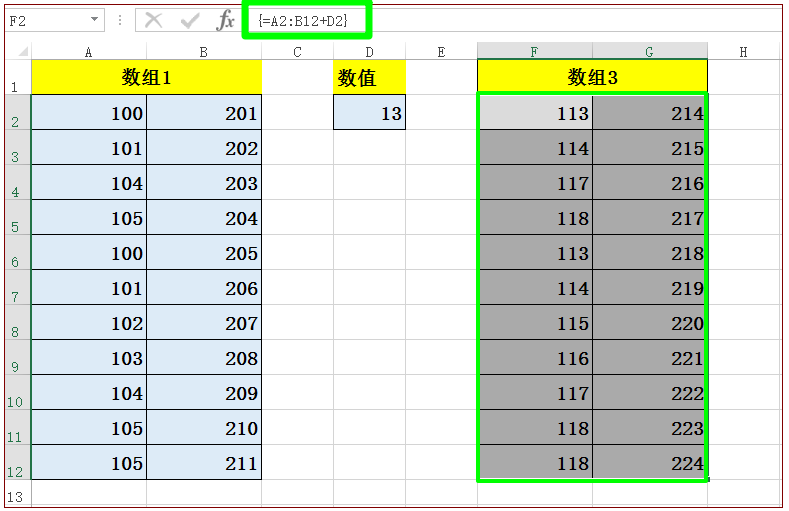Viewport: 789px width, 511px height.
Task: Open Insert Function via the fx icon
Action: [x=225, y=21]
